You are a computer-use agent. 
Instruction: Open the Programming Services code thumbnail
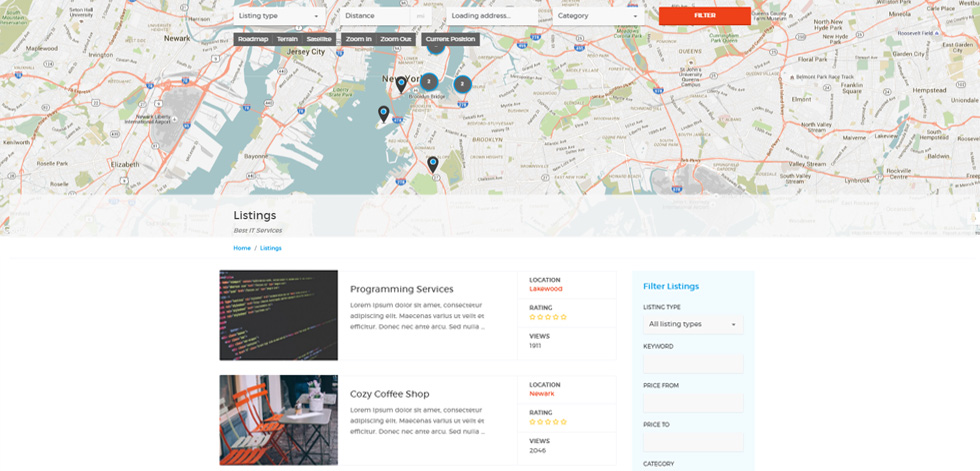pos(279,315)
